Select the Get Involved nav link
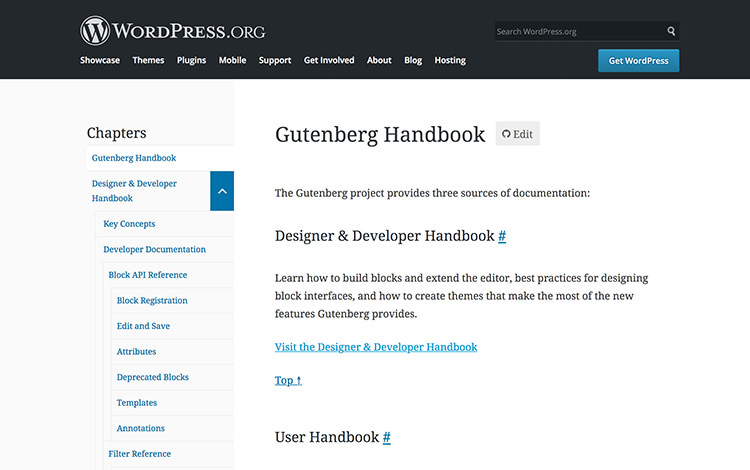 [x=329, y=60]
